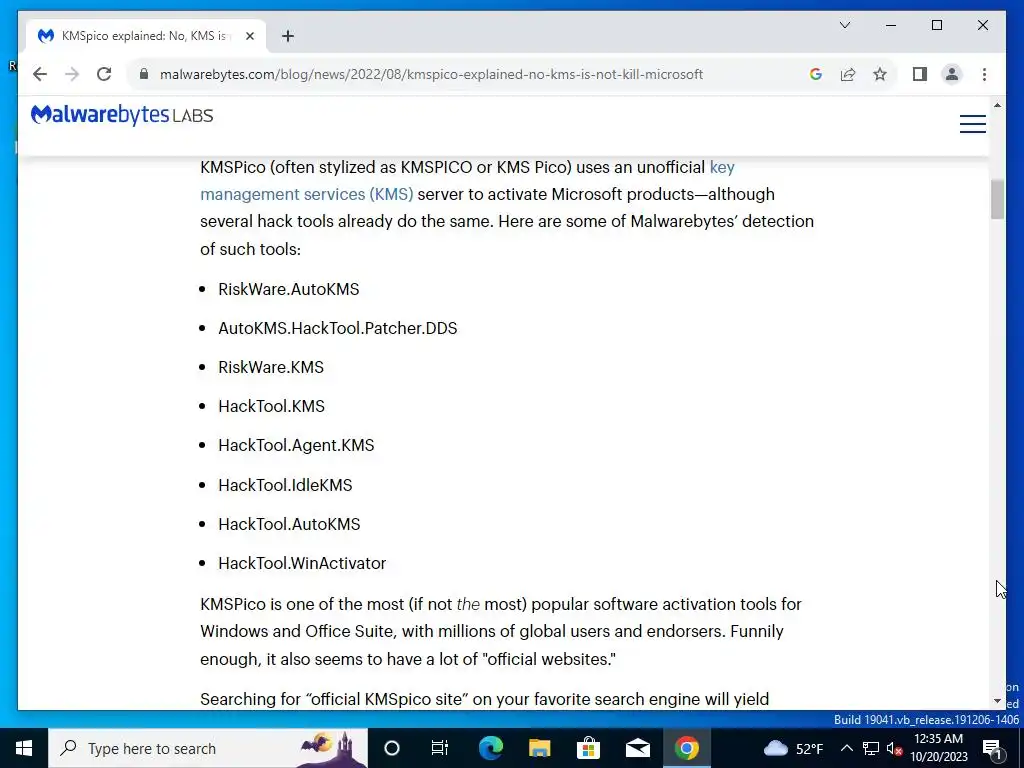Show hidden system tray icons
Image resolution: width=1024 pixels, height=768 pixels.
[x=846, y=748]
